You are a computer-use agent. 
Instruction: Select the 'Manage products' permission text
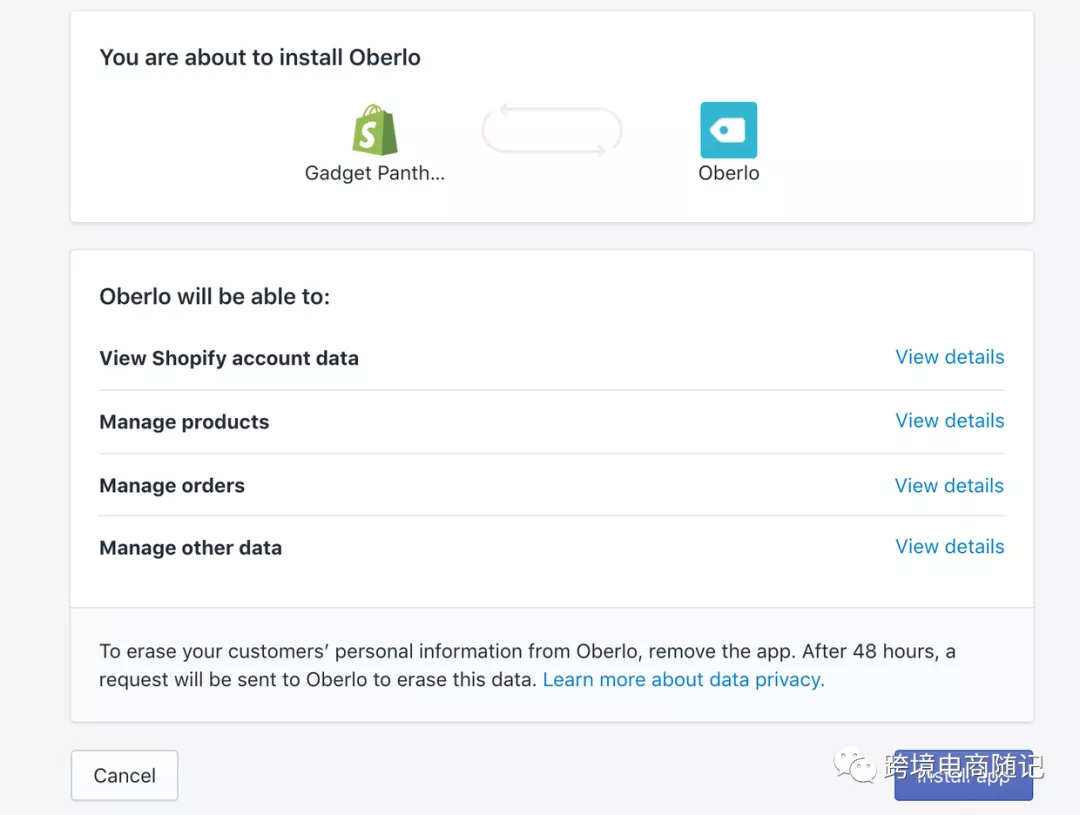click(x=184, y=422)
